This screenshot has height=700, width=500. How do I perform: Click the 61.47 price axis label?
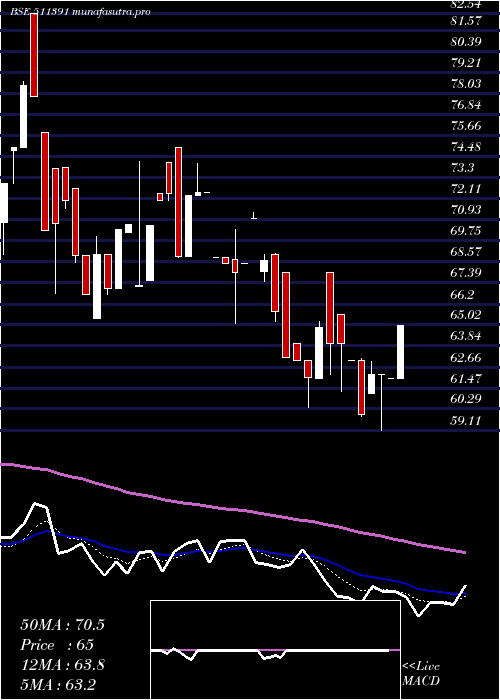tap(467, 379)
